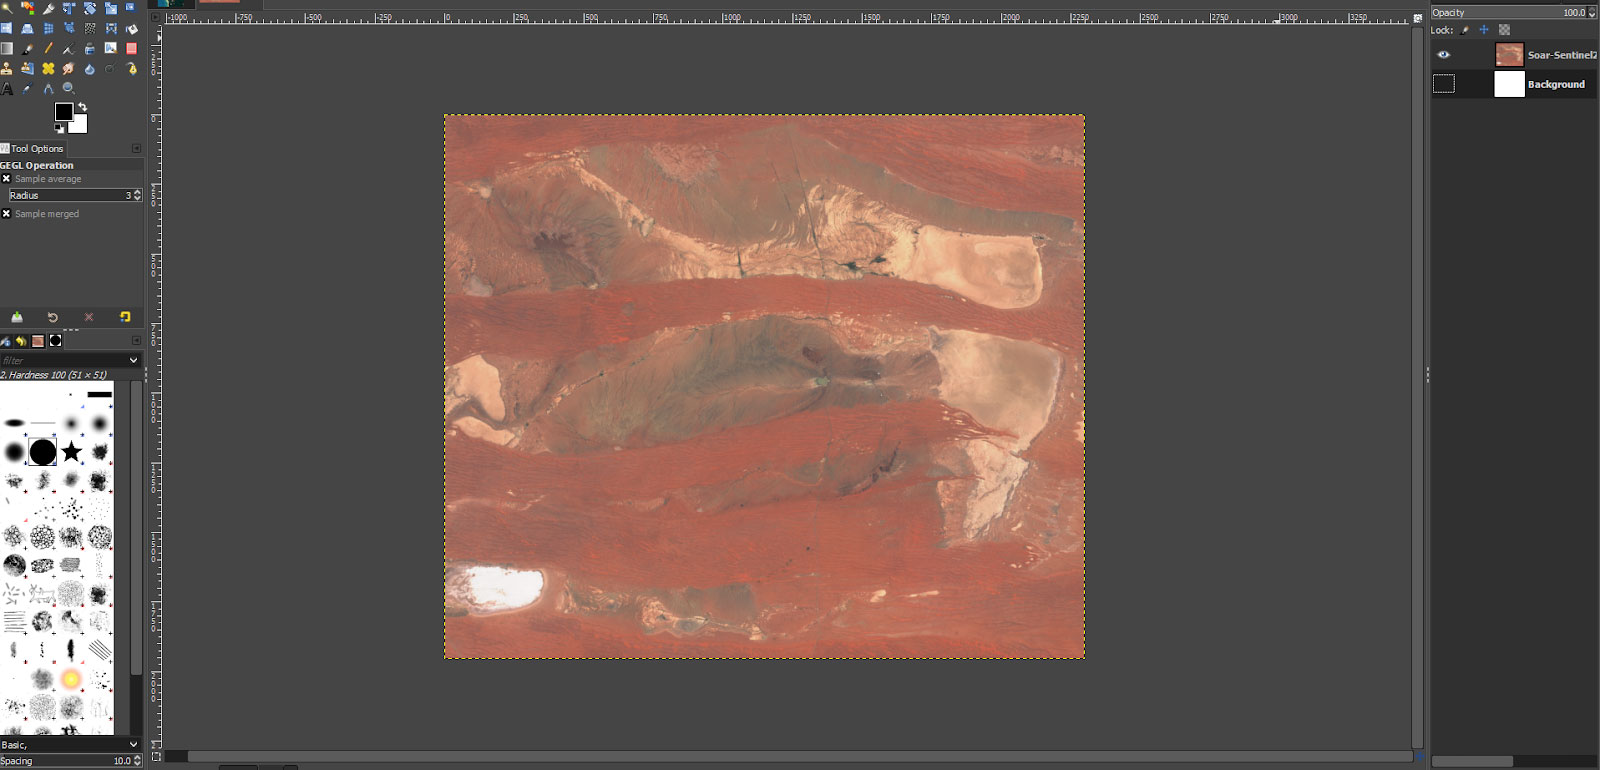Pick the Flip tool
Image resolution: width=1600 pixels, height=770 pixels.
[x=7, y=28]
